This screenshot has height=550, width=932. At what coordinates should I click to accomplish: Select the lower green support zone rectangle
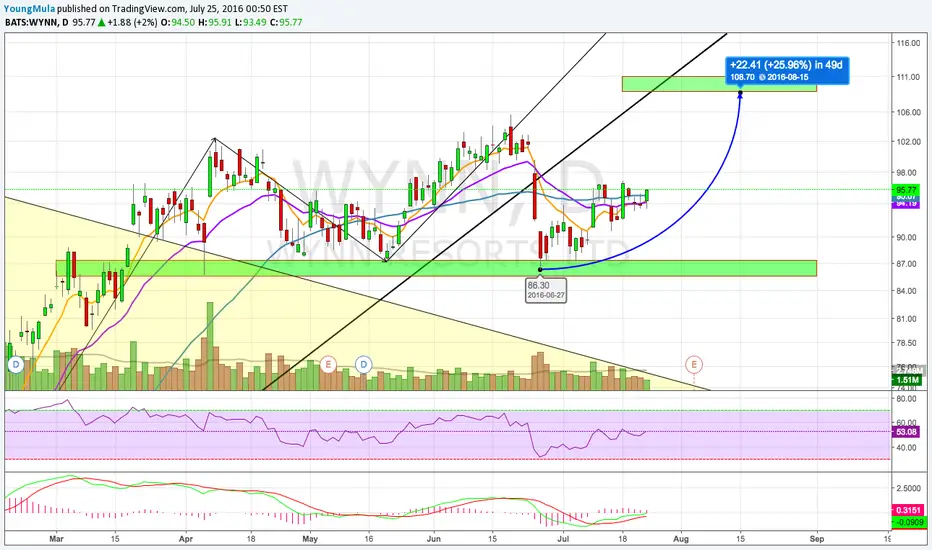pyautogui.click(x=436, y=268)
